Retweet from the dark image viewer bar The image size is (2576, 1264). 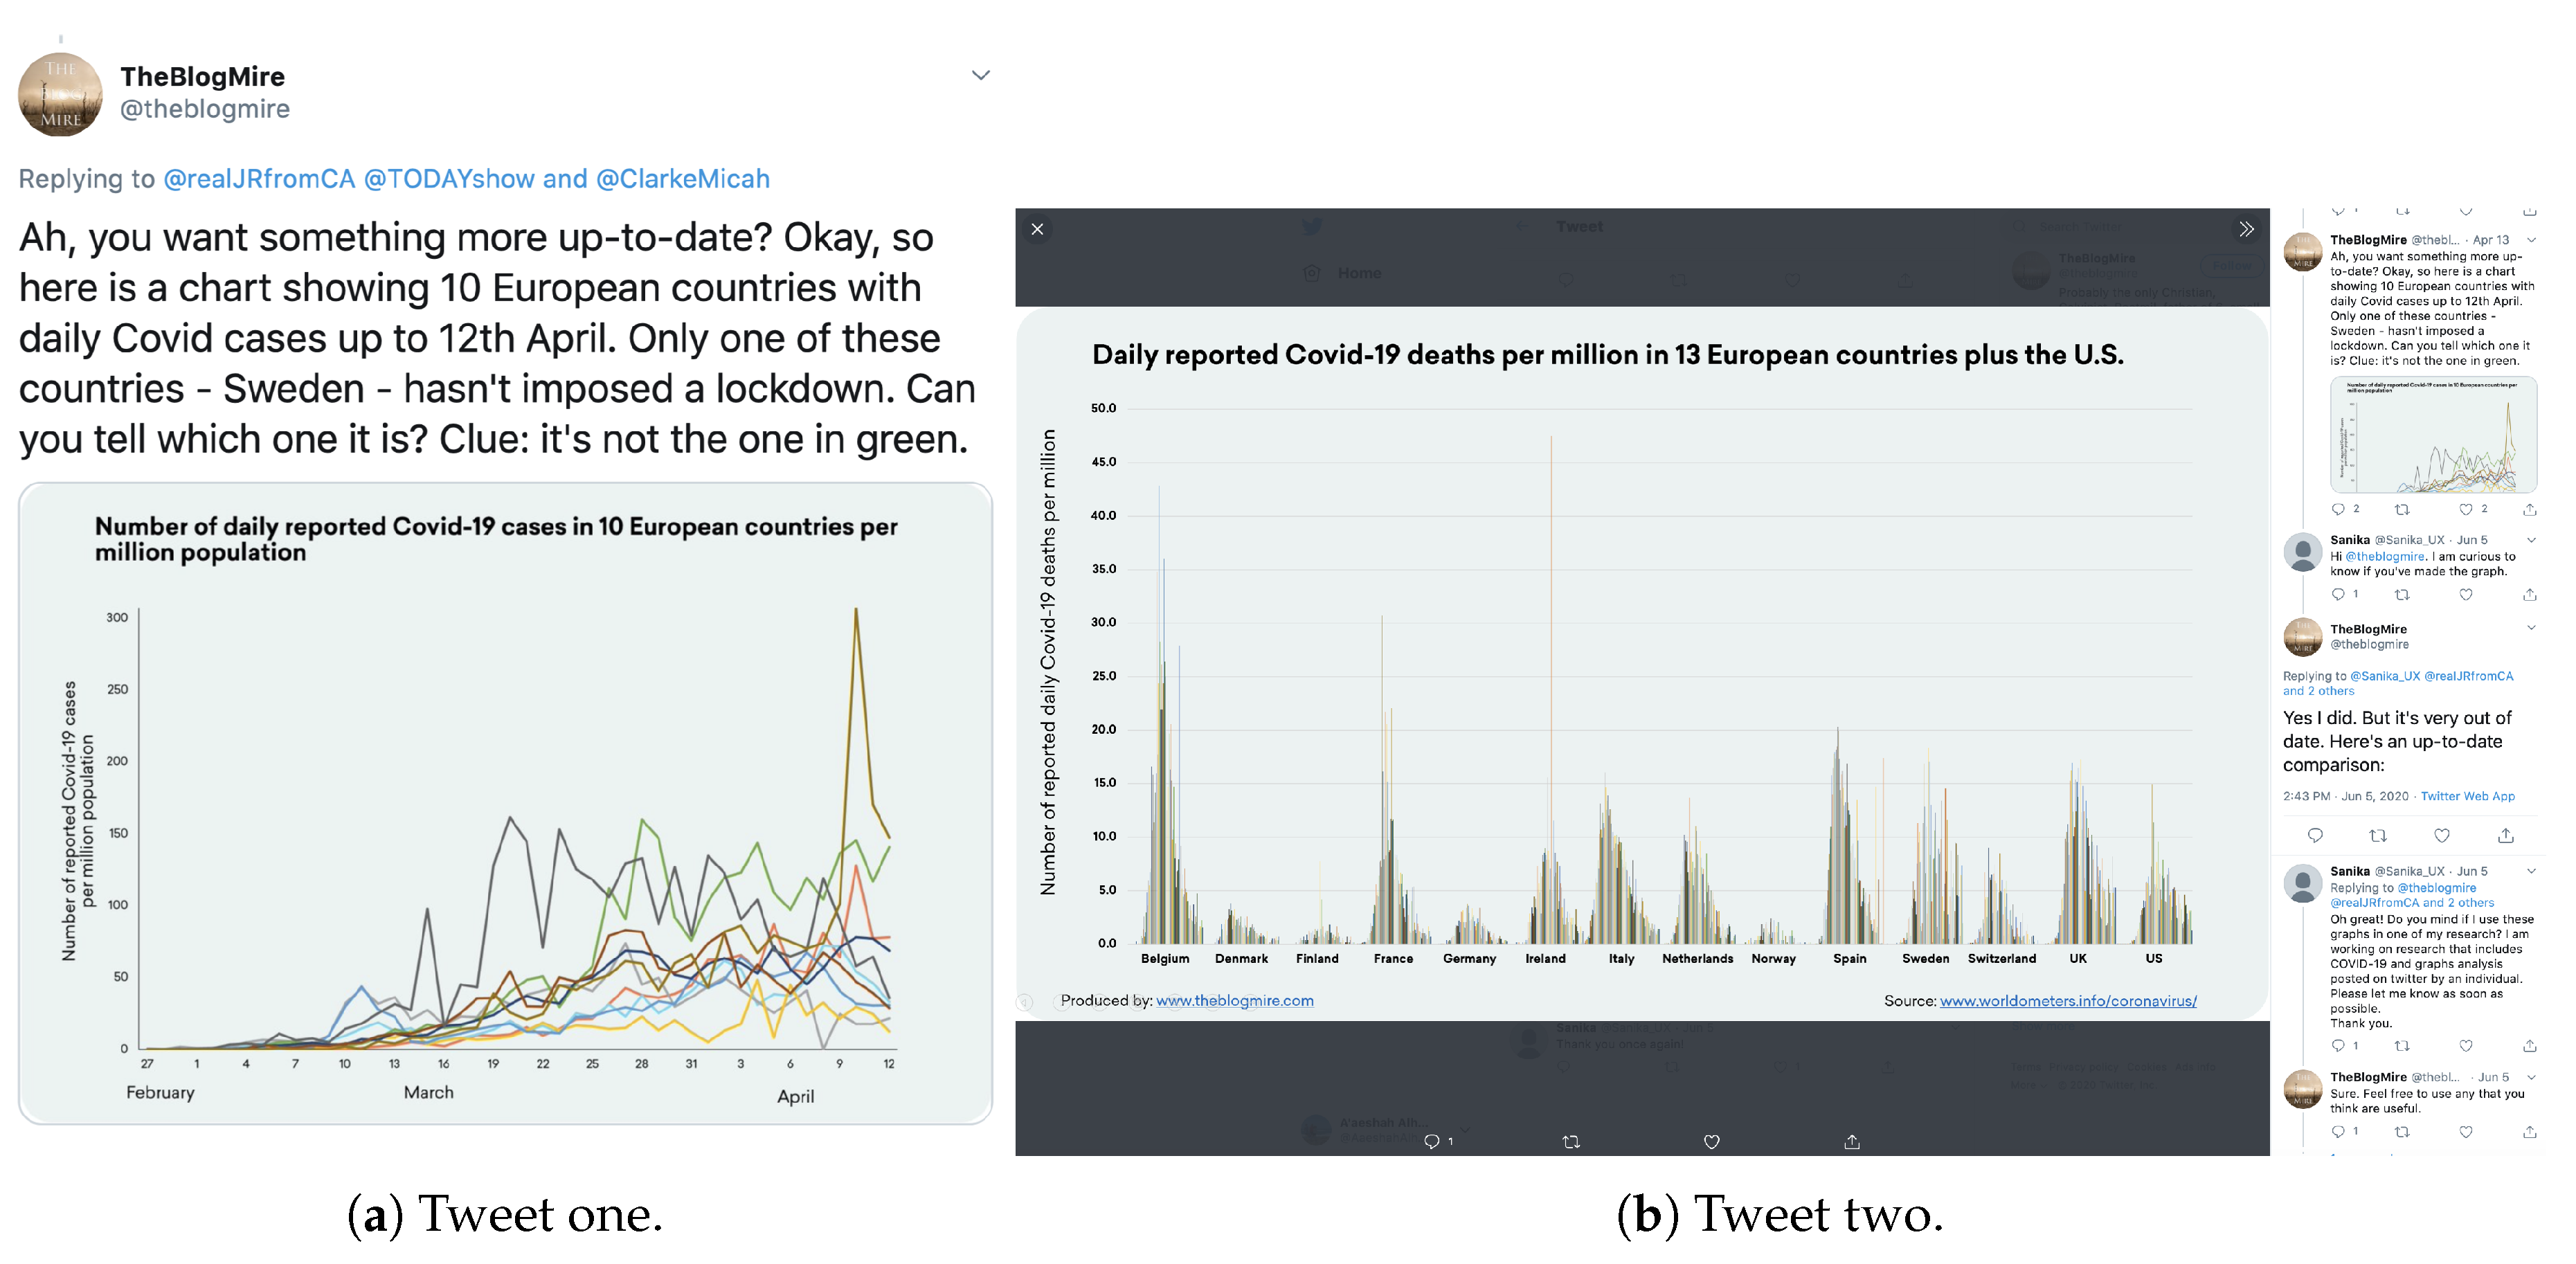(x=1571, y=1141)
